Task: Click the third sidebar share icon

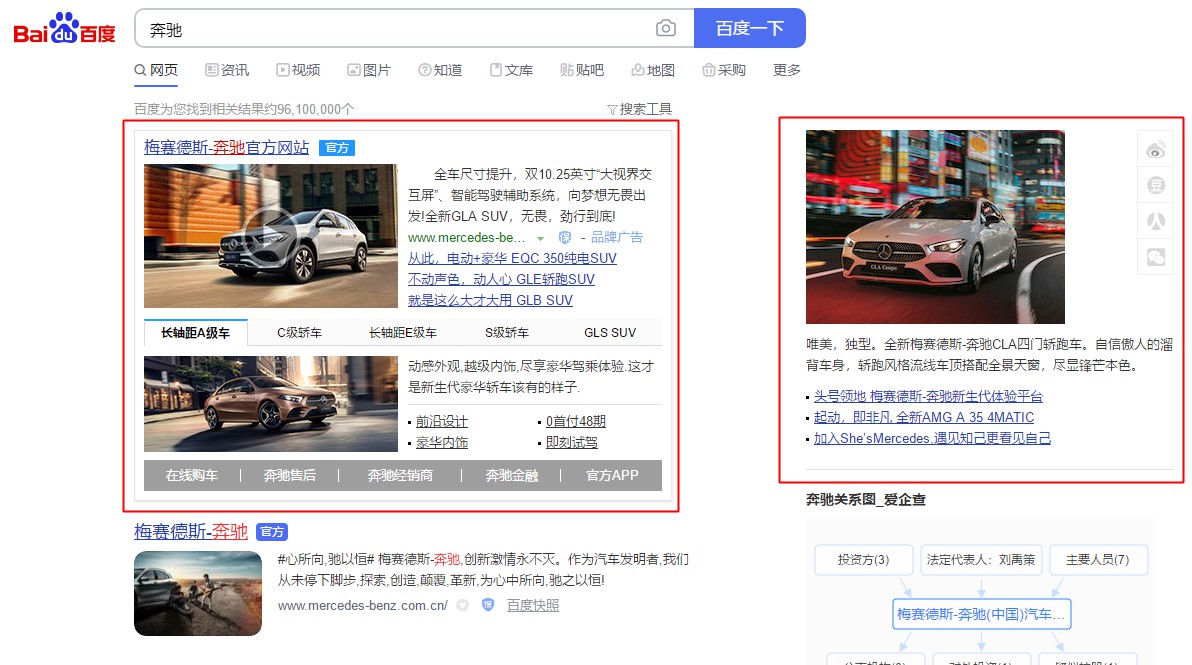Action: (1156, 221)
